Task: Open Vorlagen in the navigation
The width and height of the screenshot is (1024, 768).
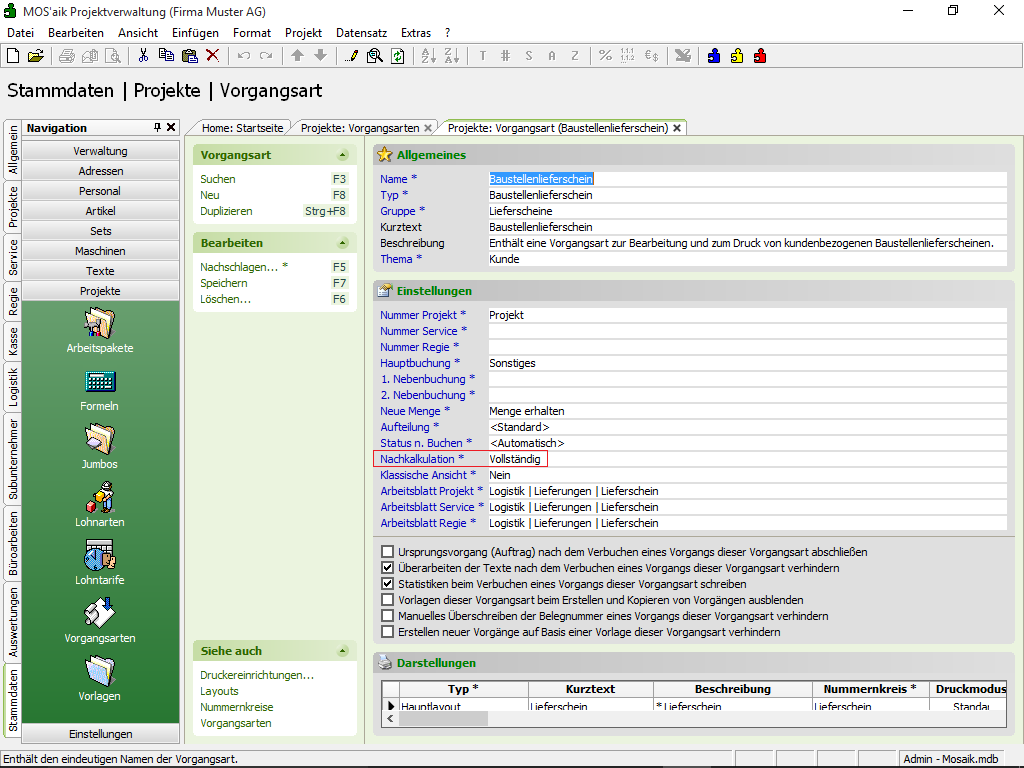Action: 100,679
